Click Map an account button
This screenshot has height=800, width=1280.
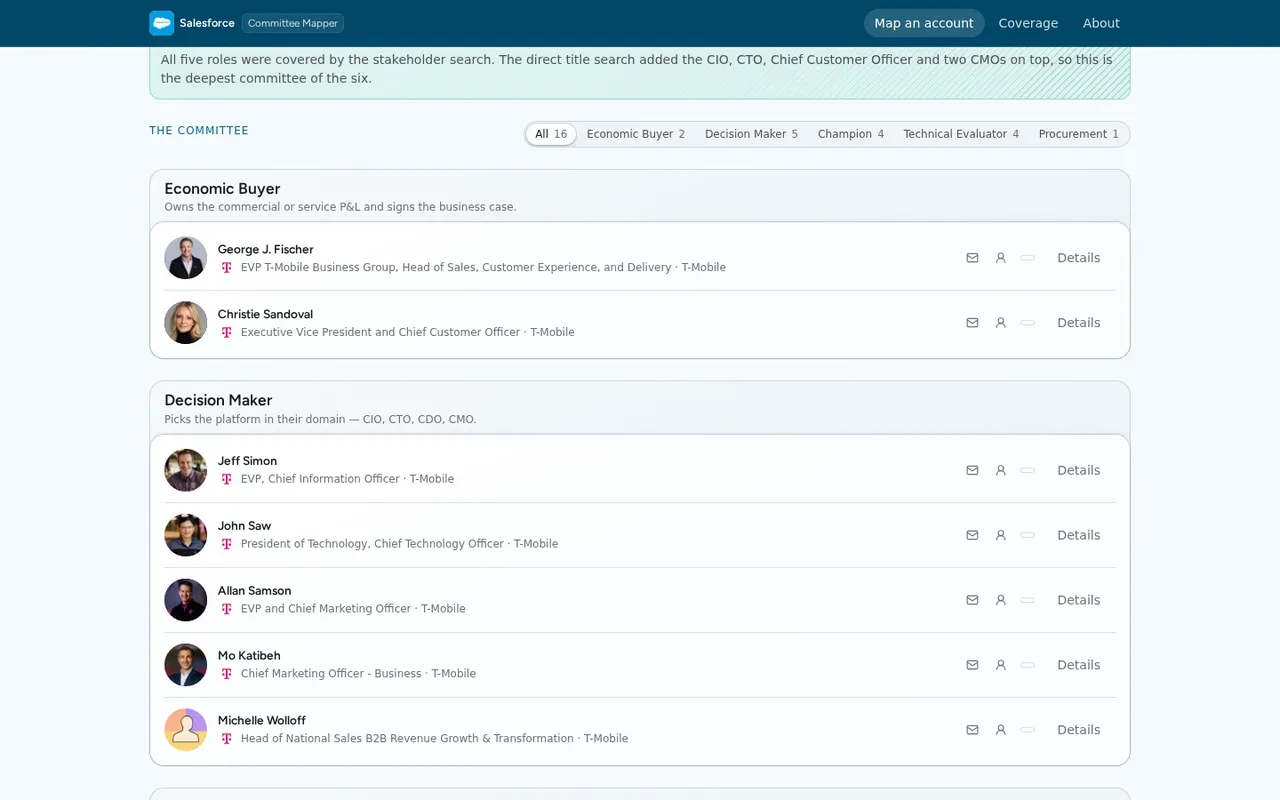(924, 23)
